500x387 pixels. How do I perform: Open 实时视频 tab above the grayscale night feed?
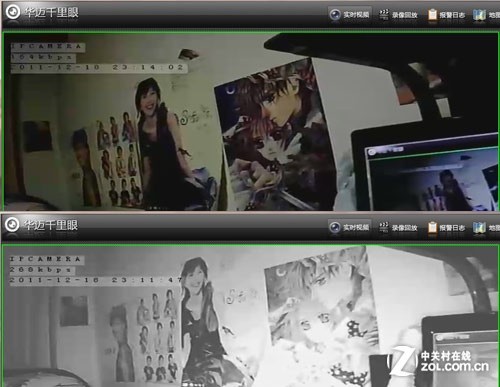(x=349, y=227)
